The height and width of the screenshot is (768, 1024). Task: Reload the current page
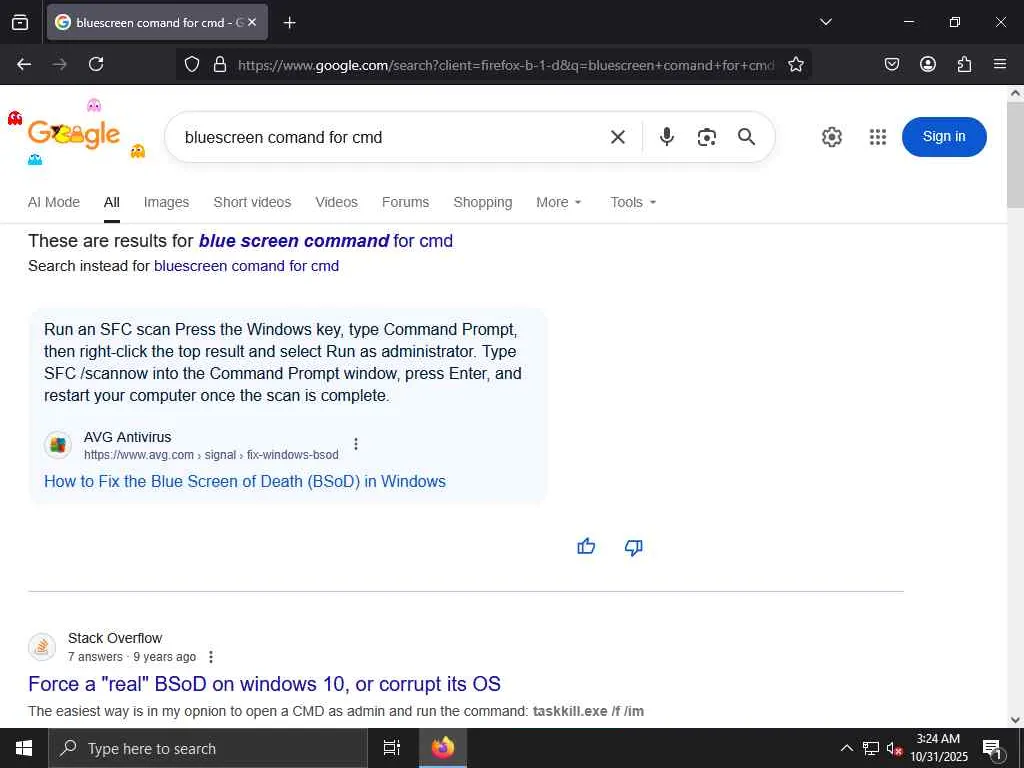point(96,64)
